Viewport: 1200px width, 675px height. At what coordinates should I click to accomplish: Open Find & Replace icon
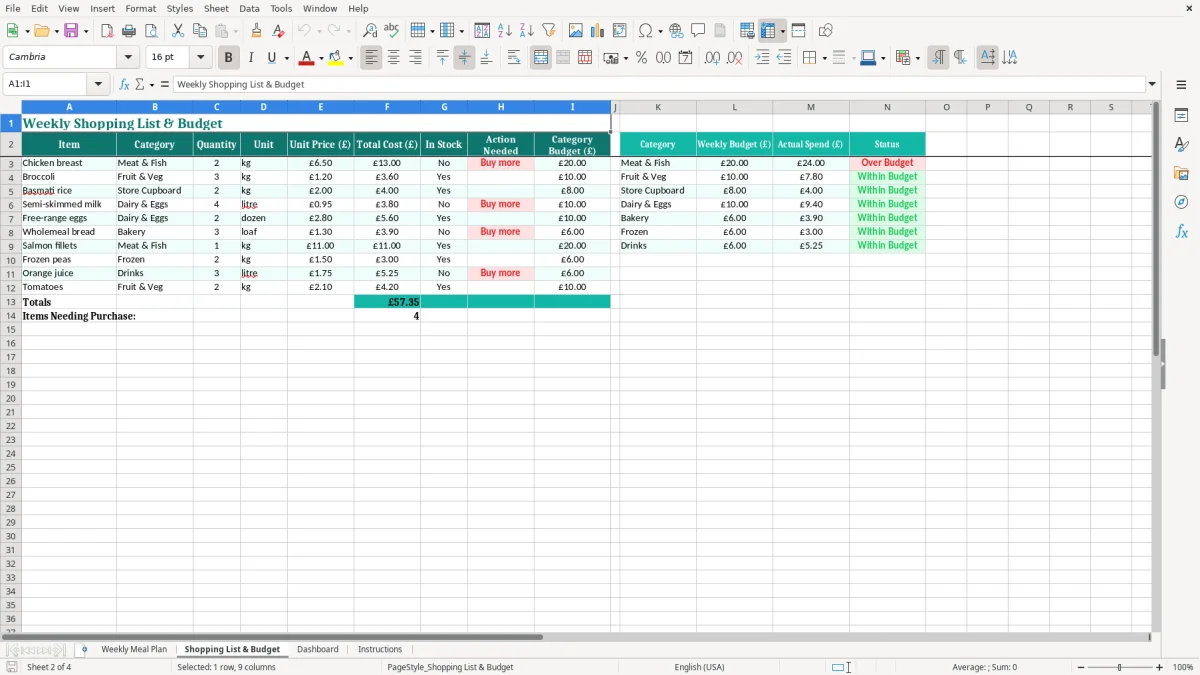coord(370,31)
